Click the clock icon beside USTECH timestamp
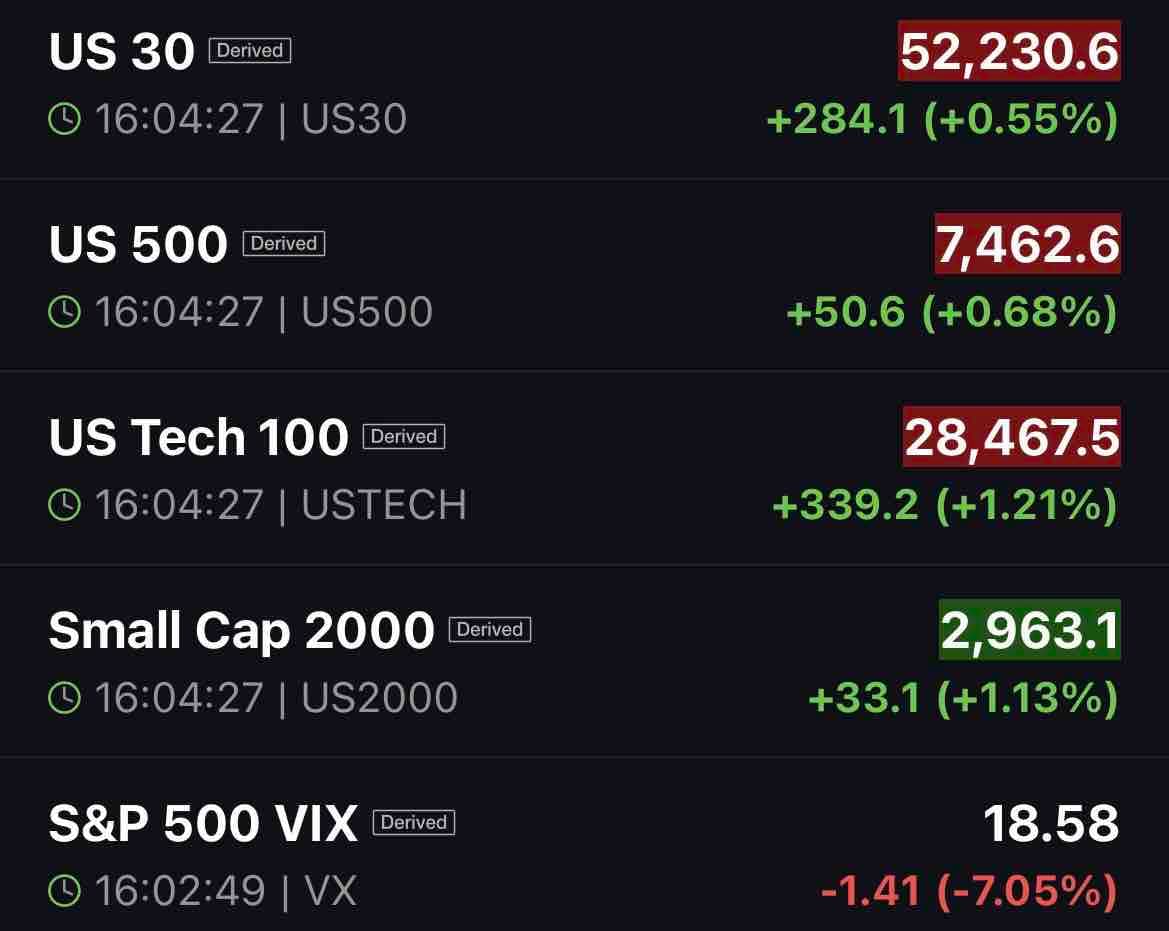This screenshot has height=931, width=1169. [x=64, y=505]
